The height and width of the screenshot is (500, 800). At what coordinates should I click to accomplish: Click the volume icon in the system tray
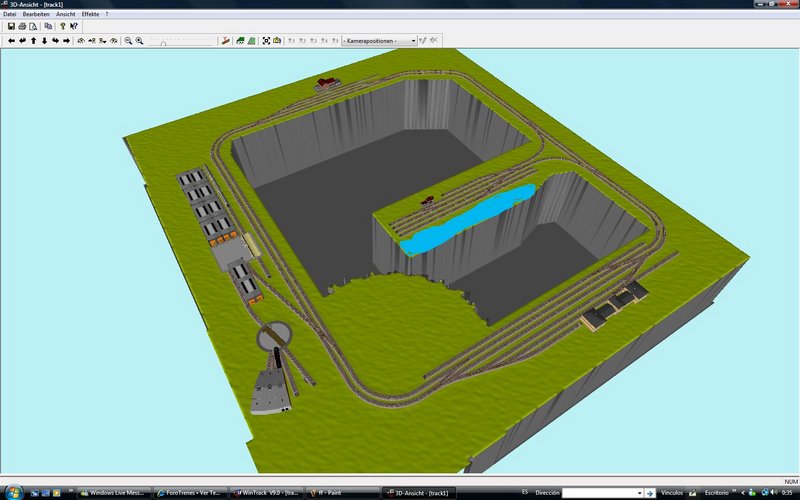pos(774,492)
